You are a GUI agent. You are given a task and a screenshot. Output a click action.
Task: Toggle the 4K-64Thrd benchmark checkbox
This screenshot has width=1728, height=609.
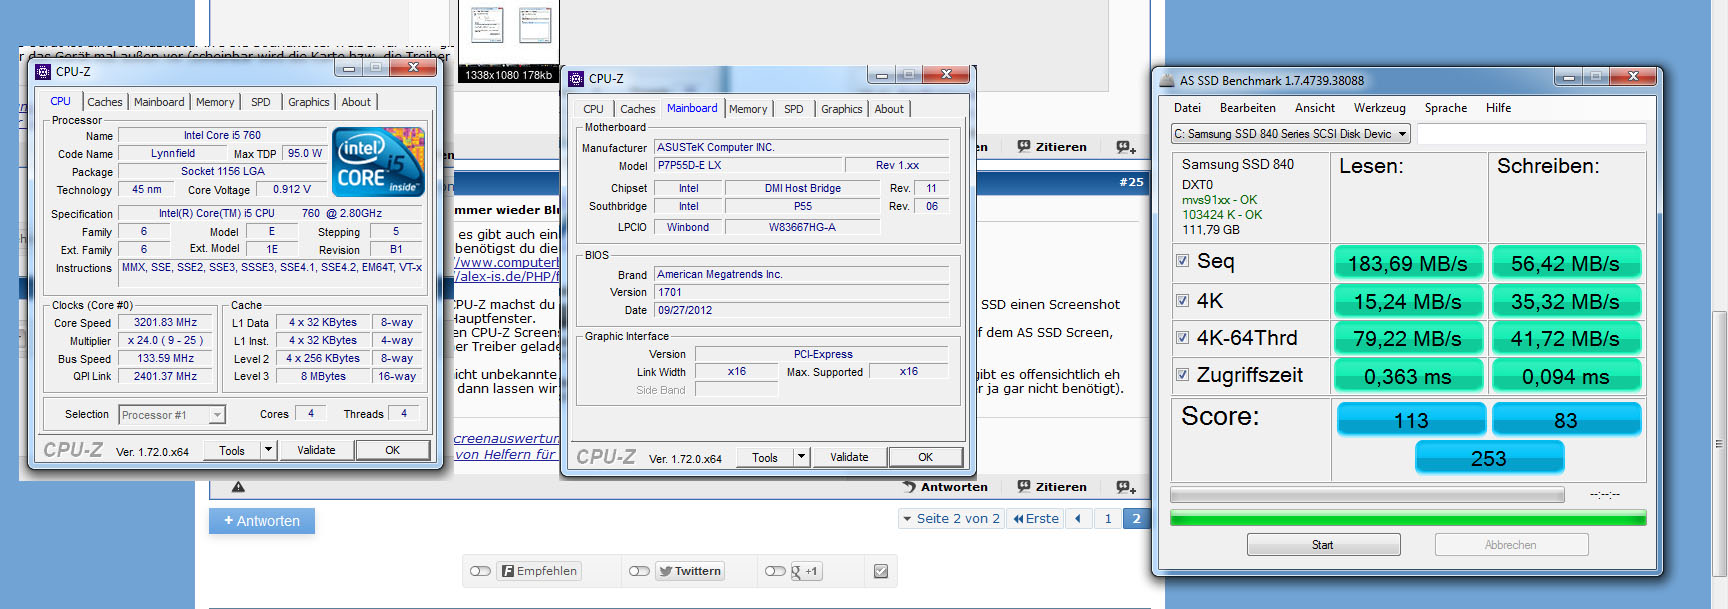point(1182,338)
